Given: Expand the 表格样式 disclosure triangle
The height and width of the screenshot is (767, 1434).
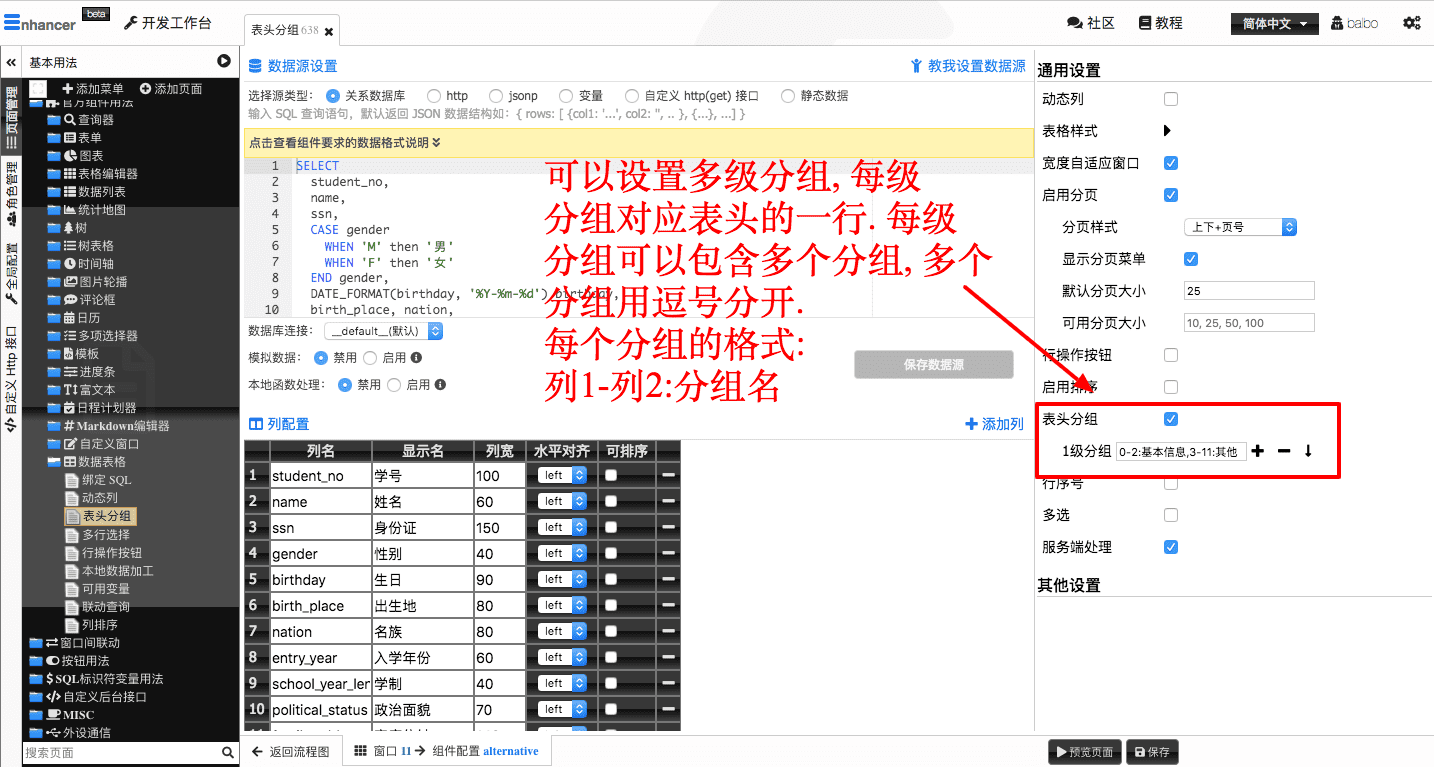Looking at the screenshot, I should point(1167,131).
